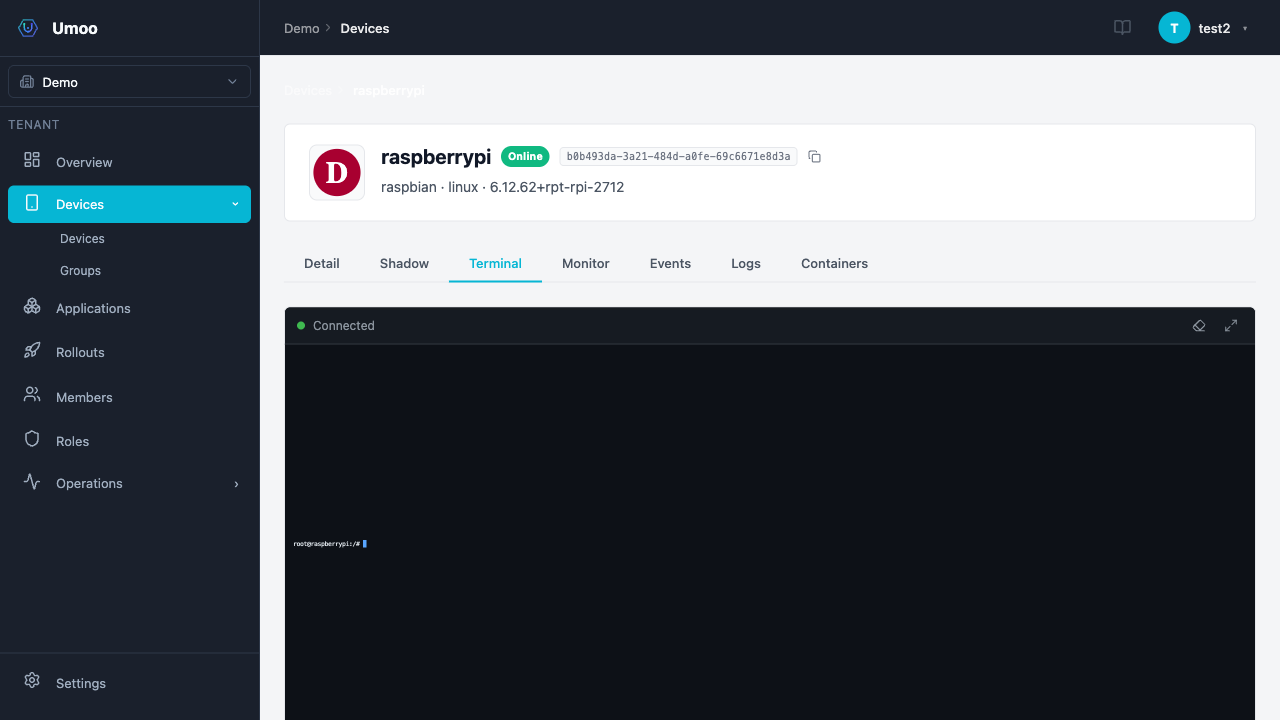This screenshot has width=1280, height=720.
Task: Collapse the Devices sidebar section
Action: [x=235, y=204]
